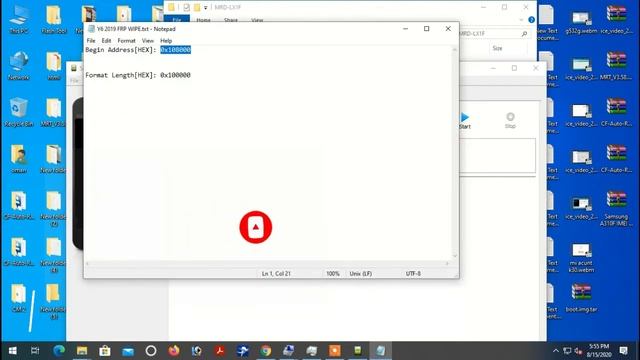
Task: Open the Edit menu in Notepad
Action: pyautogui.click(x=106, y=41)
